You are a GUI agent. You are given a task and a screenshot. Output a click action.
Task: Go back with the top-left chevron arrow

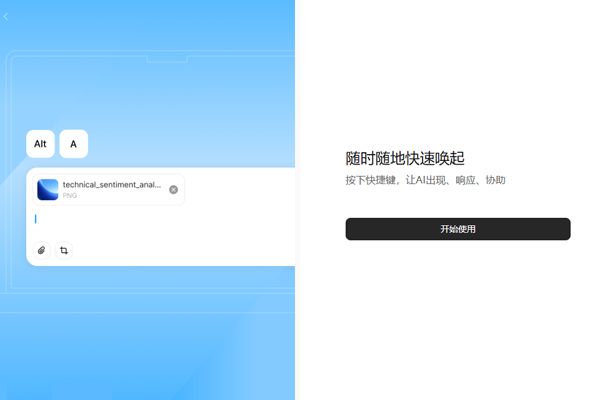(6, 16)
